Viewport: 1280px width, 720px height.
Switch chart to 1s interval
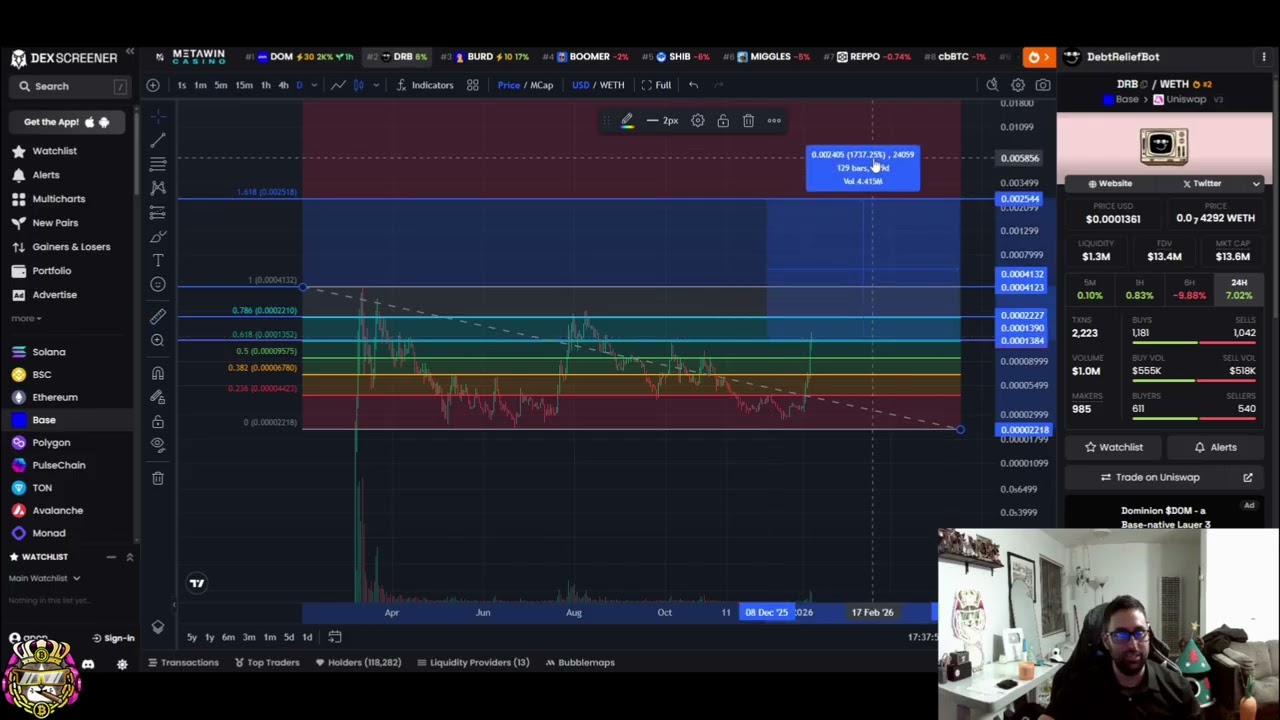tap(181, 85)
